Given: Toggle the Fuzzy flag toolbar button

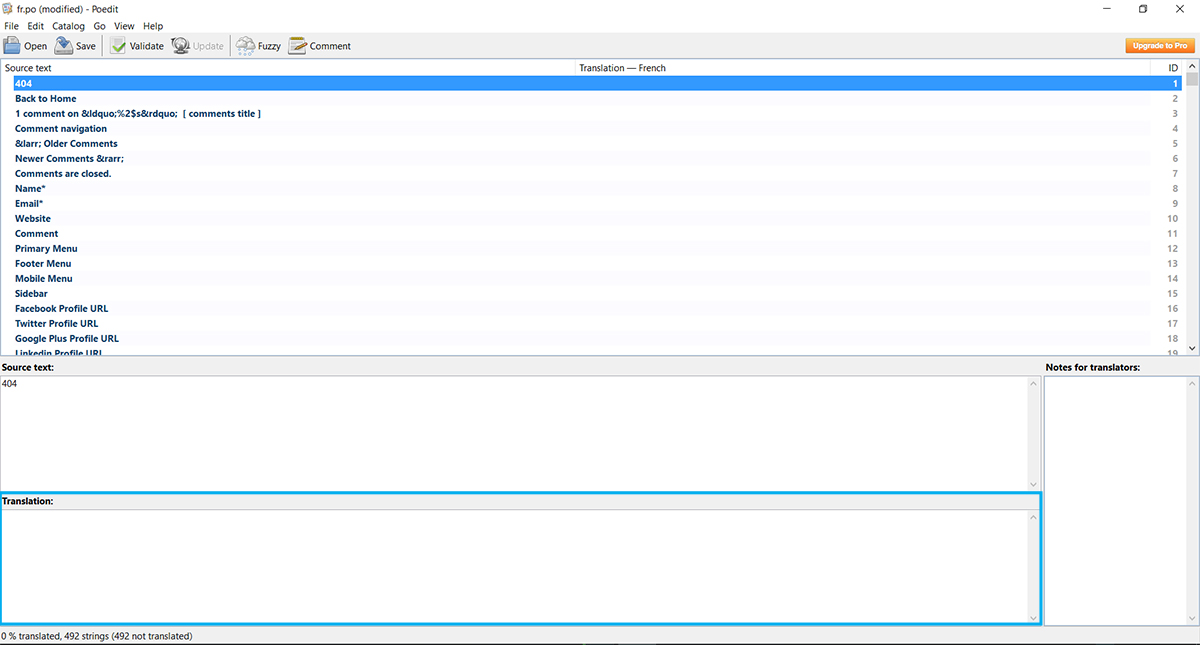Looking at the screenshot, I should click(258, 46).
